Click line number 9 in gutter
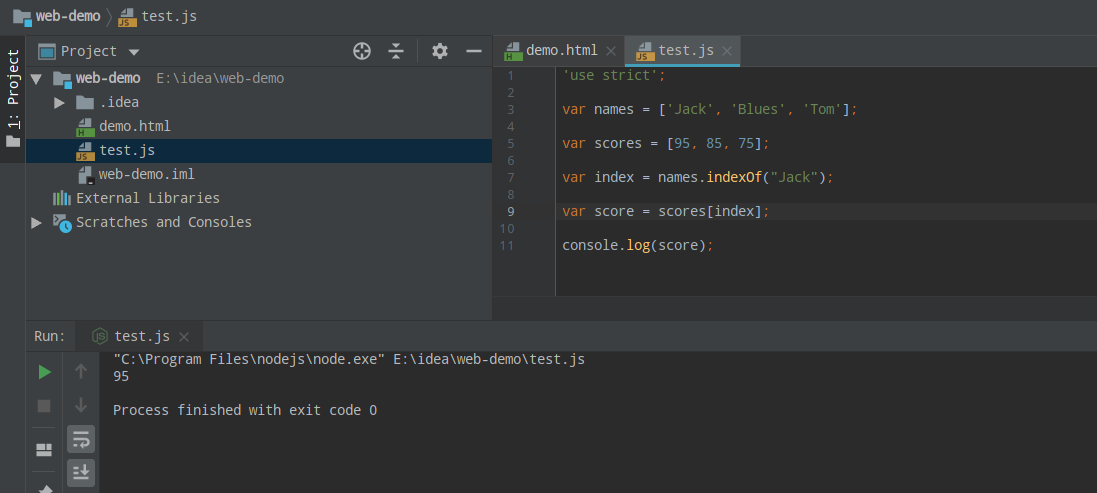Screen dimensions: 1097x493 [x=510, y=211]
